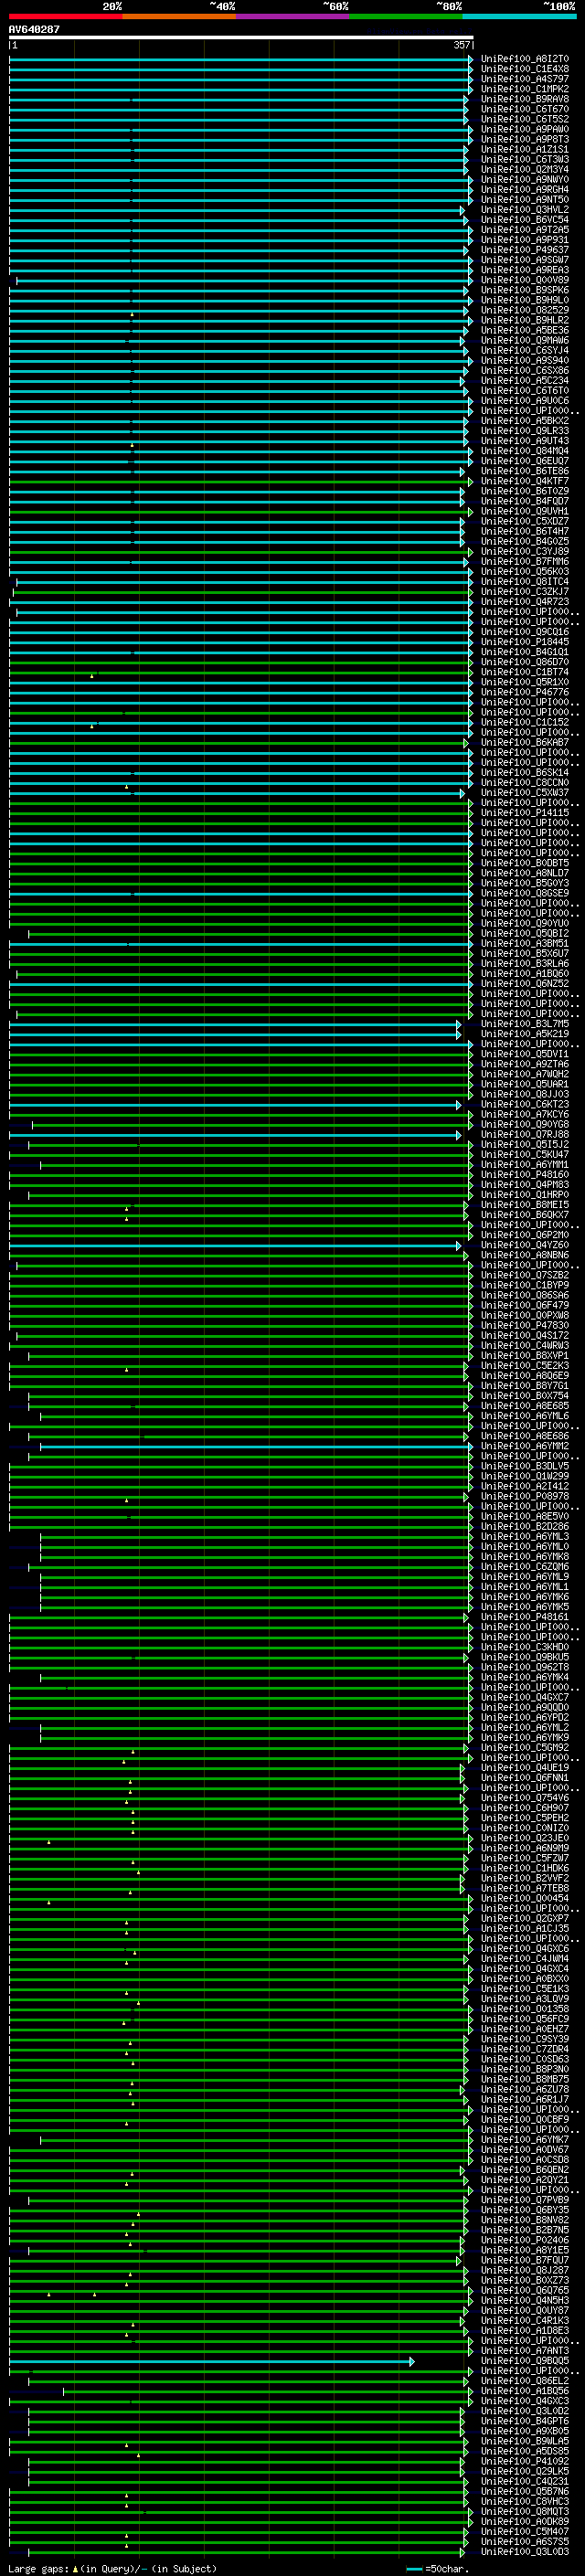585x2576 pixels.
Task: Open hit UniRef100_C6T670
Action: [525, 109]
